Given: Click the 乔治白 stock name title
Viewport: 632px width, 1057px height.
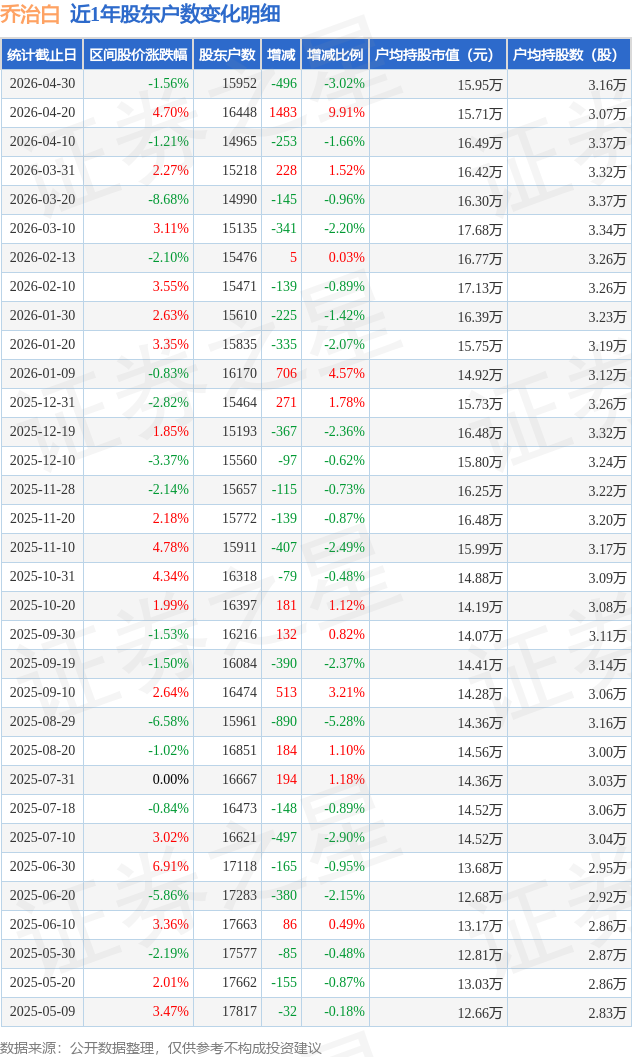Looking at the screenshot, I should click(x=30, y=14).
